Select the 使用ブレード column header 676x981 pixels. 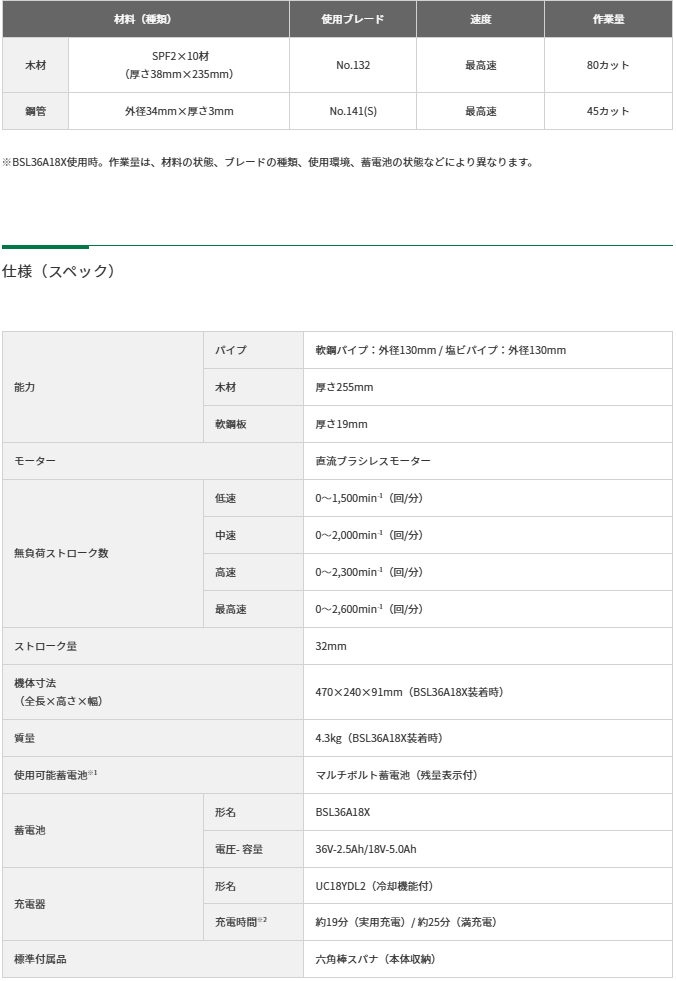[x=353, y=19]
